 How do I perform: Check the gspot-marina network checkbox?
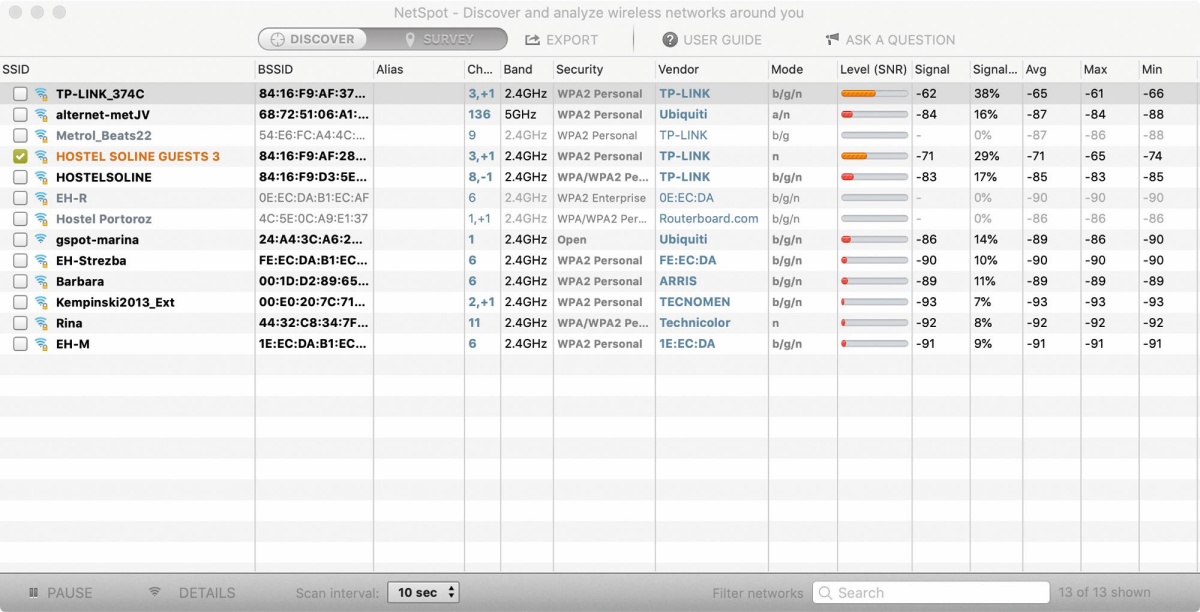pos(20,240)
